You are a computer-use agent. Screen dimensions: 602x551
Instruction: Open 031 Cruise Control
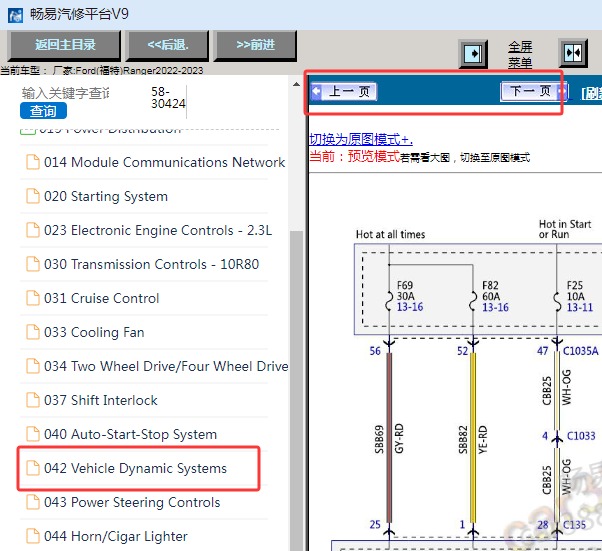(x=101, y=298)
